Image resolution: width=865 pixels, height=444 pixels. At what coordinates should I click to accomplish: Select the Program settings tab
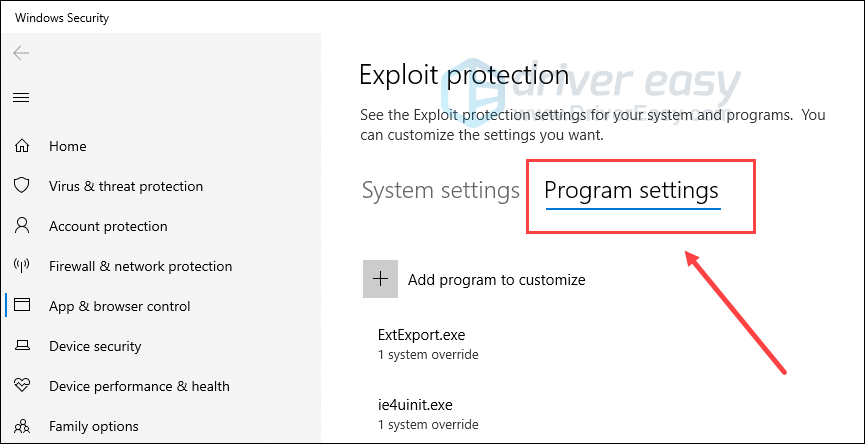[x=631, y=190]
